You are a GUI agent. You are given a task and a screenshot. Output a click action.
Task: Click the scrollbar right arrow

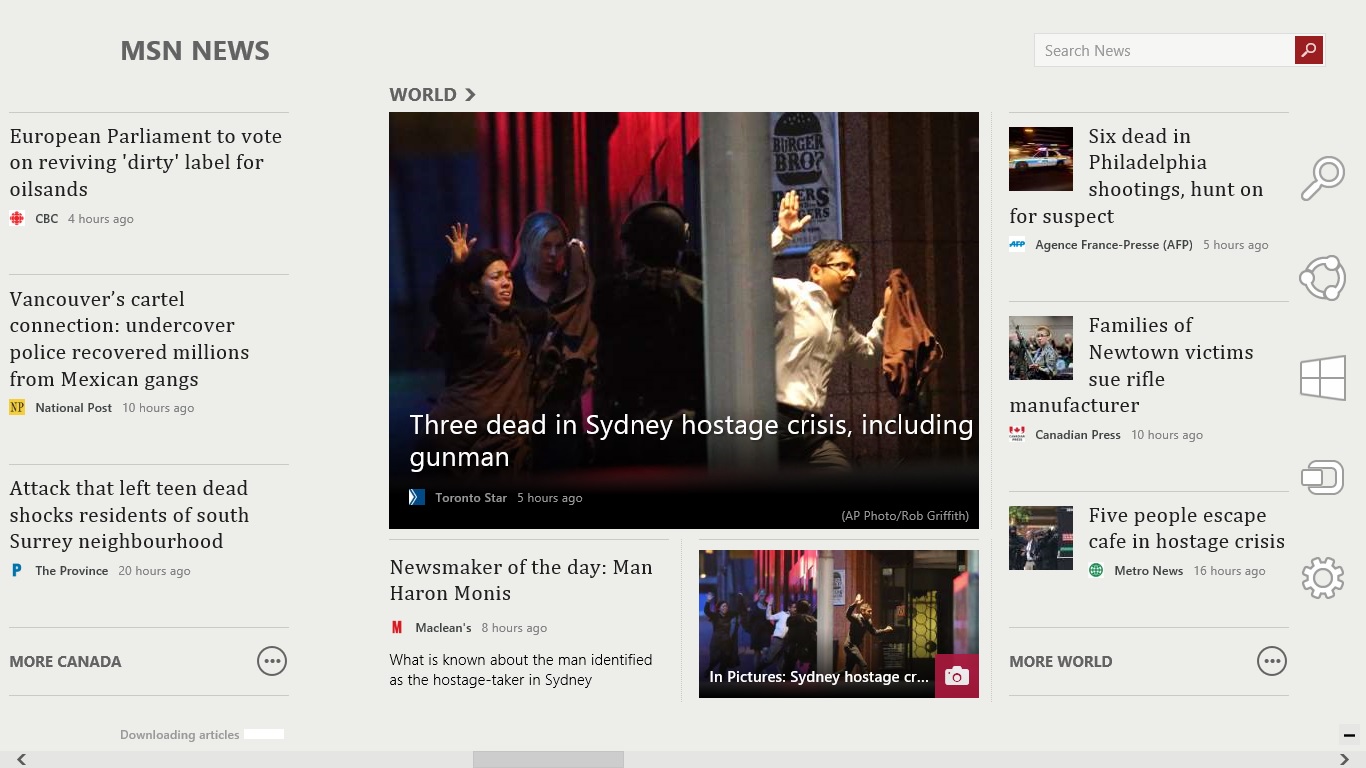click(1344, 760)
